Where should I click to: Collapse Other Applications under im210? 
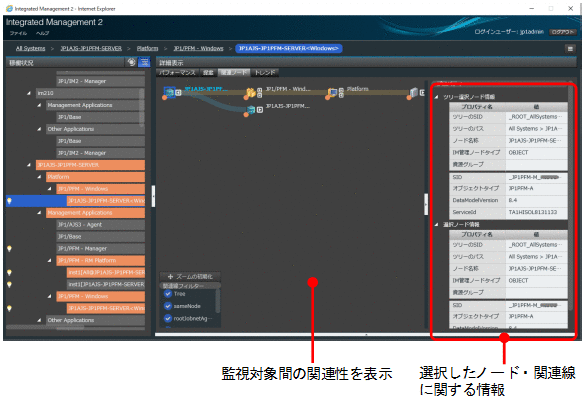tap(39, 129)
